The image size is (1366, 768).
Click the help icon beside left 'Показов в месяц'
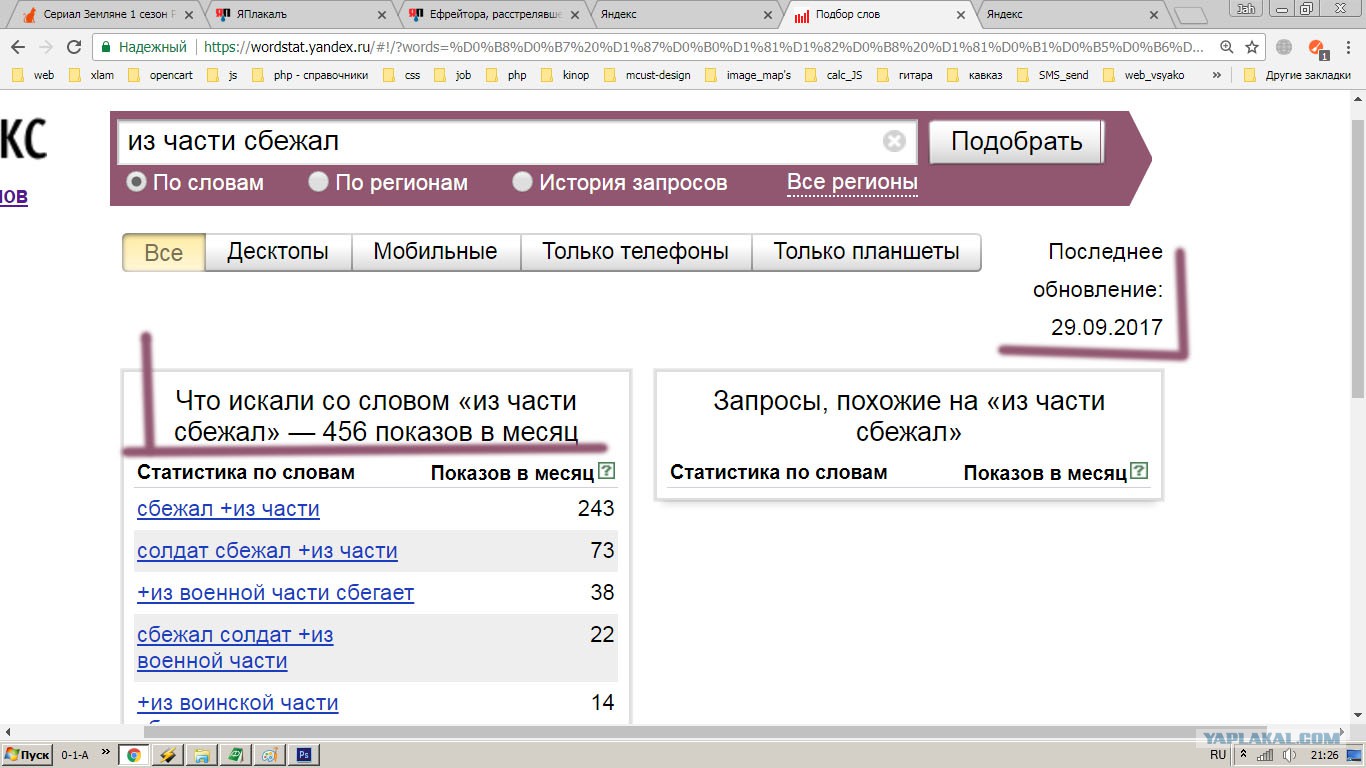606,472
